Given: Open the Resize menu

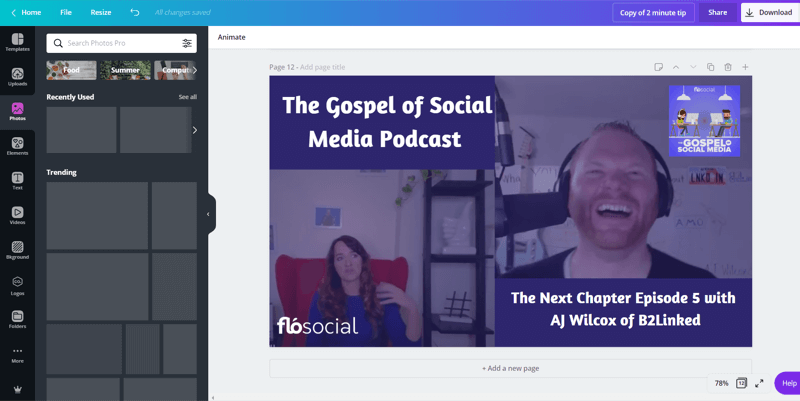Looking at the screenshot, I should [x=101, y=12].
